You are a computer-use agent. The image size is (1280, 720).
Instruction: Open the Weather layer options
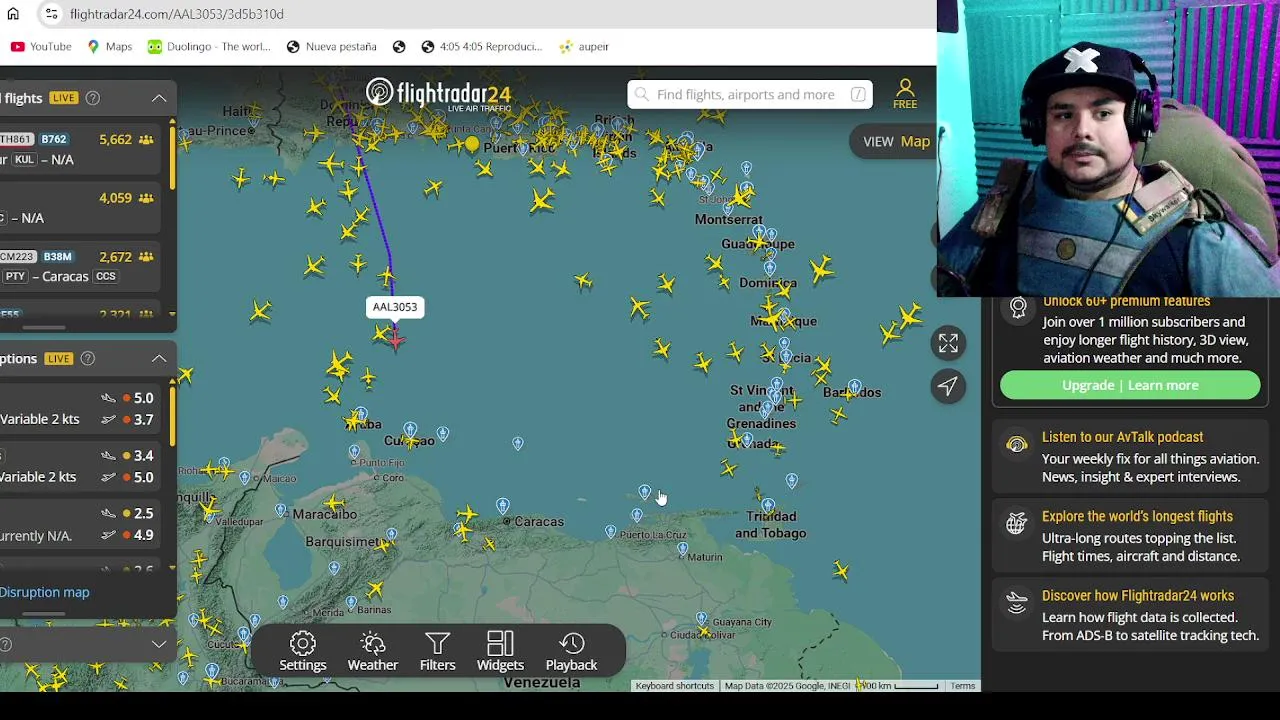click(373, 652)
